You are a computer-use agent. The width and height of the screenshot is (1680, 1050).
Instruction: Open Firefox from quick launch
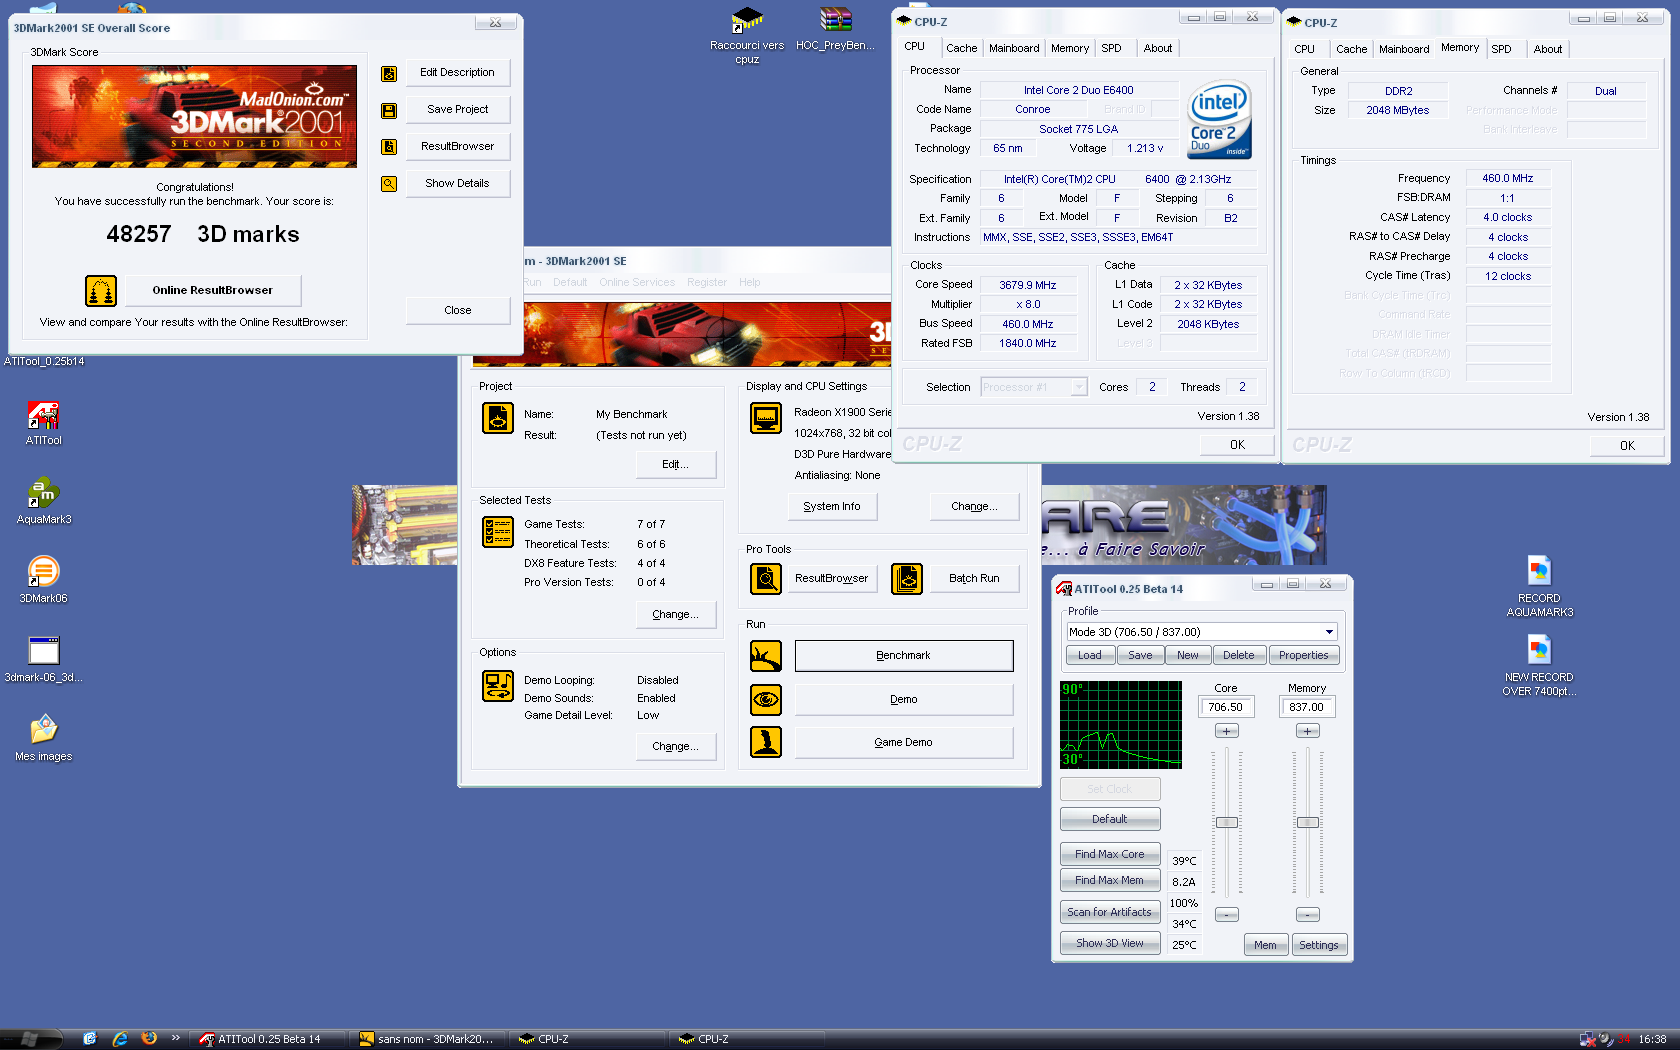tap(149, 1039)
